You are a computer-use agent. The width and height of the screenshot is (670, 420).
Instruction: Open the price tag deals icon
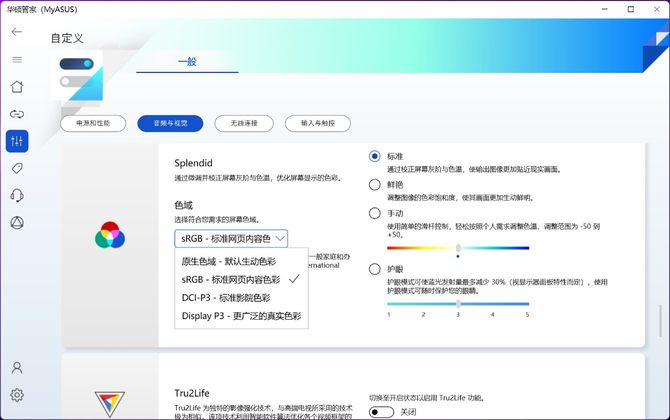(x=17, y=168)
